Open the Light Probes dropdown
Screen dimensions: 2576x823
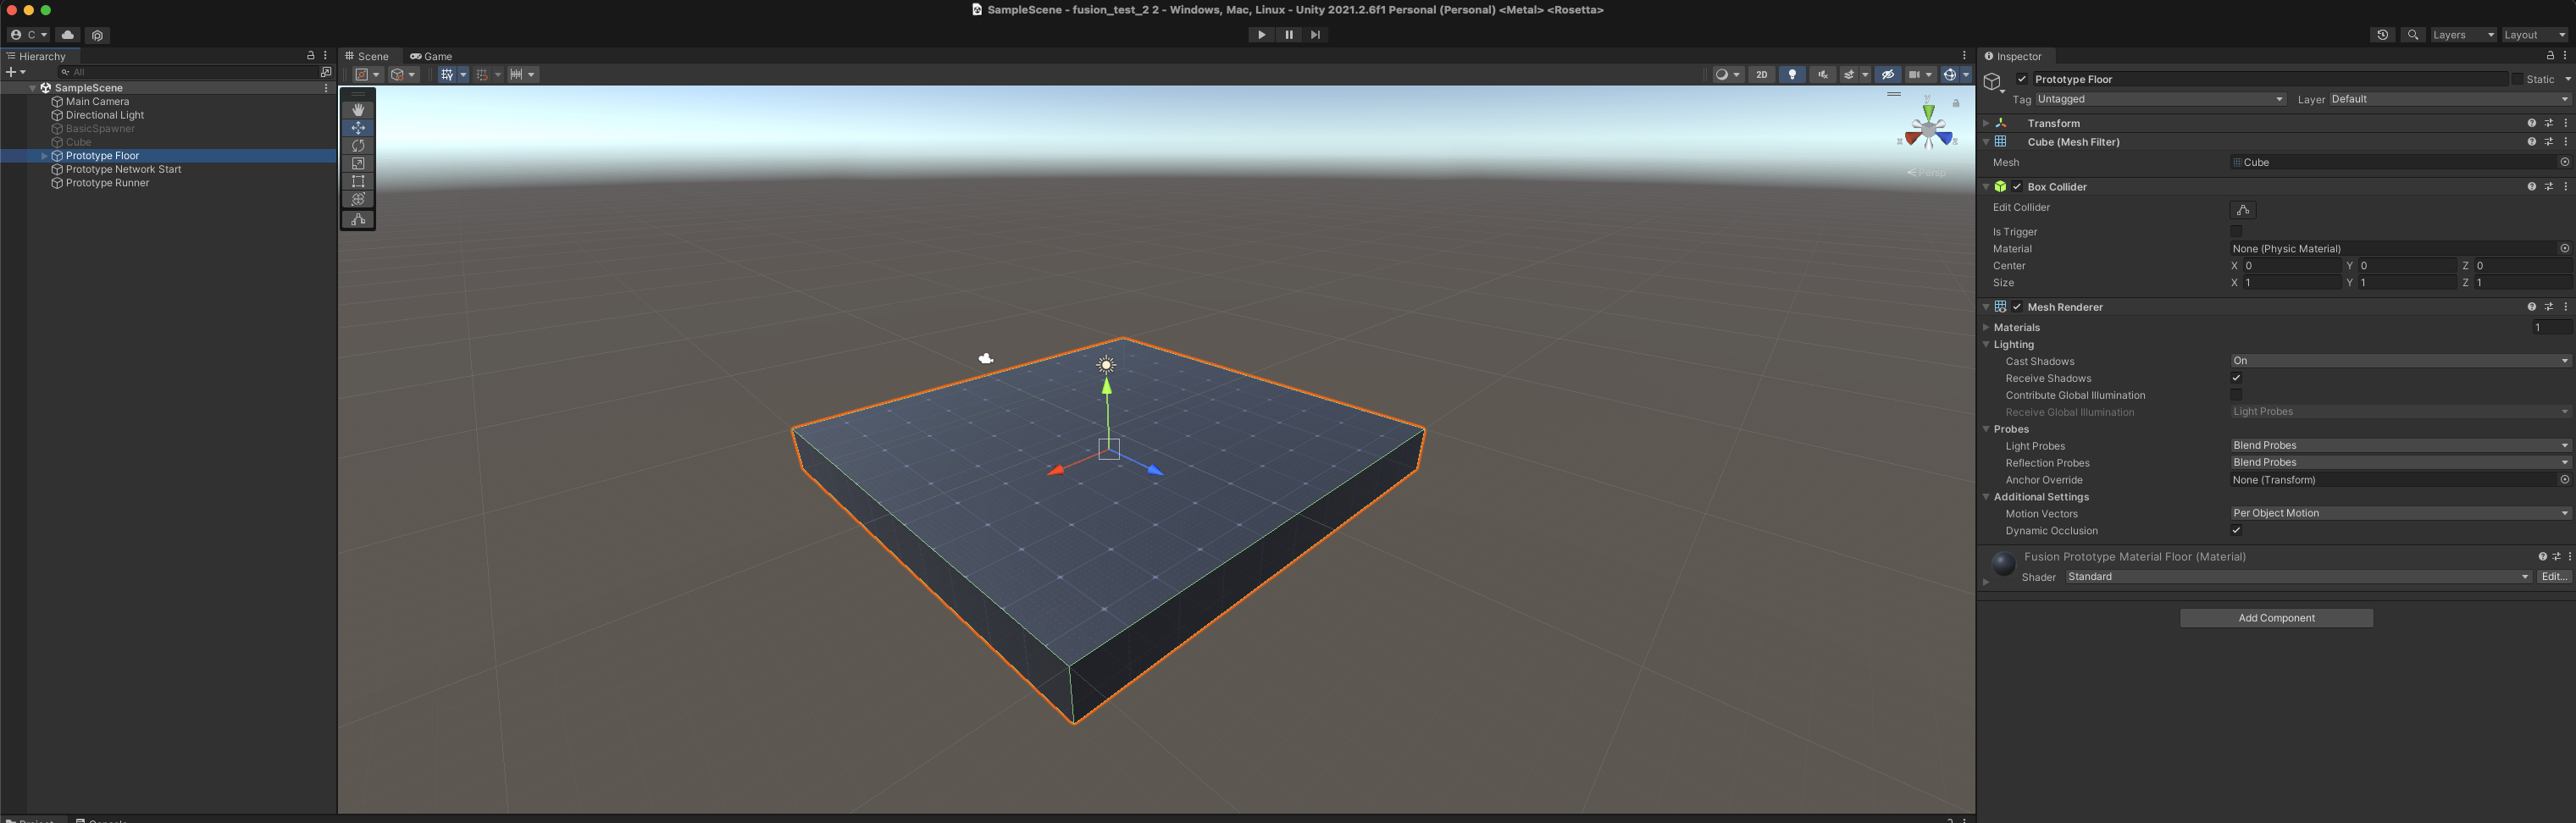tap(2400, 446)
